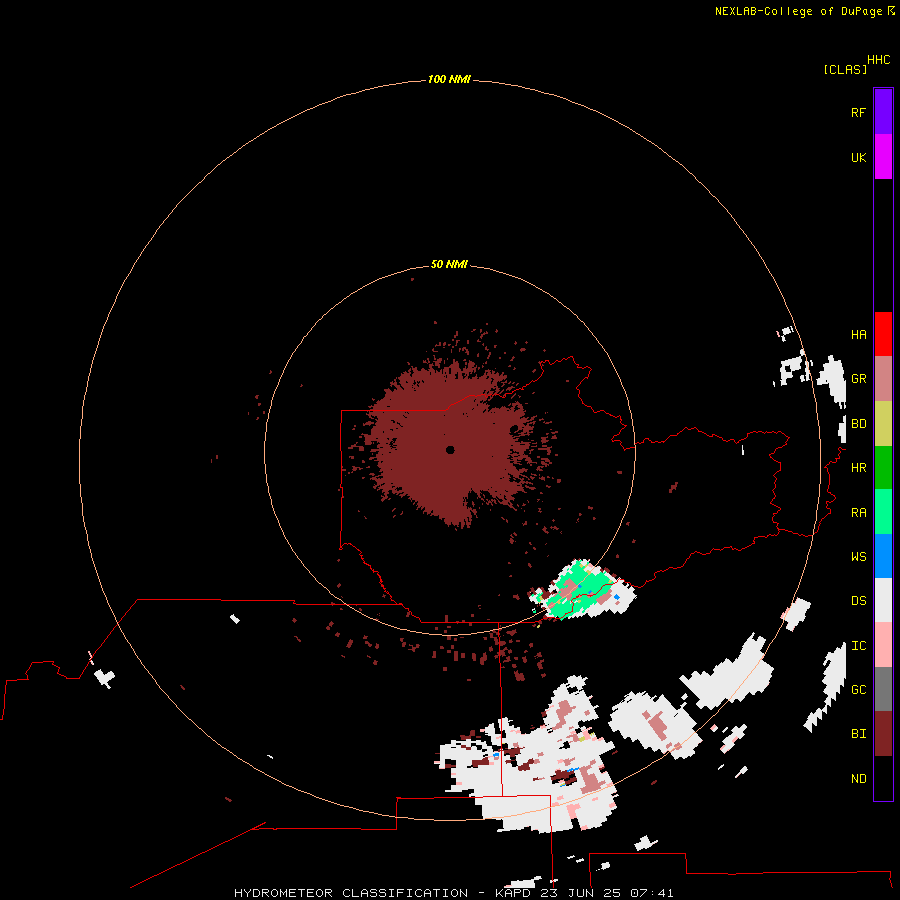Viewport: 900px width, 900px height.
Task: Click the 100 NMI range ring label
Action: point(449,79)
